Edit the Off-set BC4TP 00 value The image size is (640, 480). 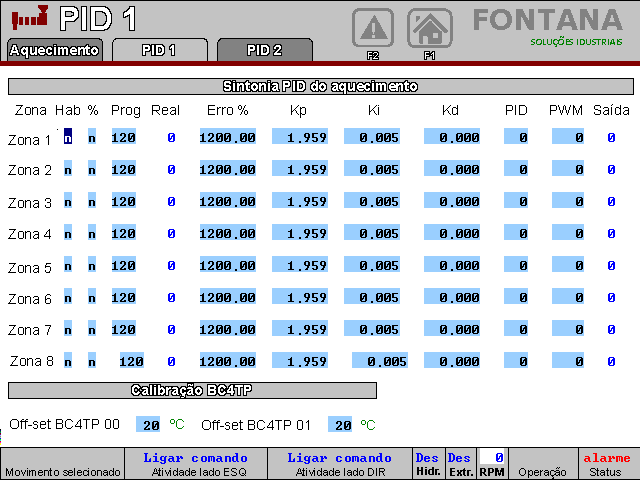tap(148, 425)
